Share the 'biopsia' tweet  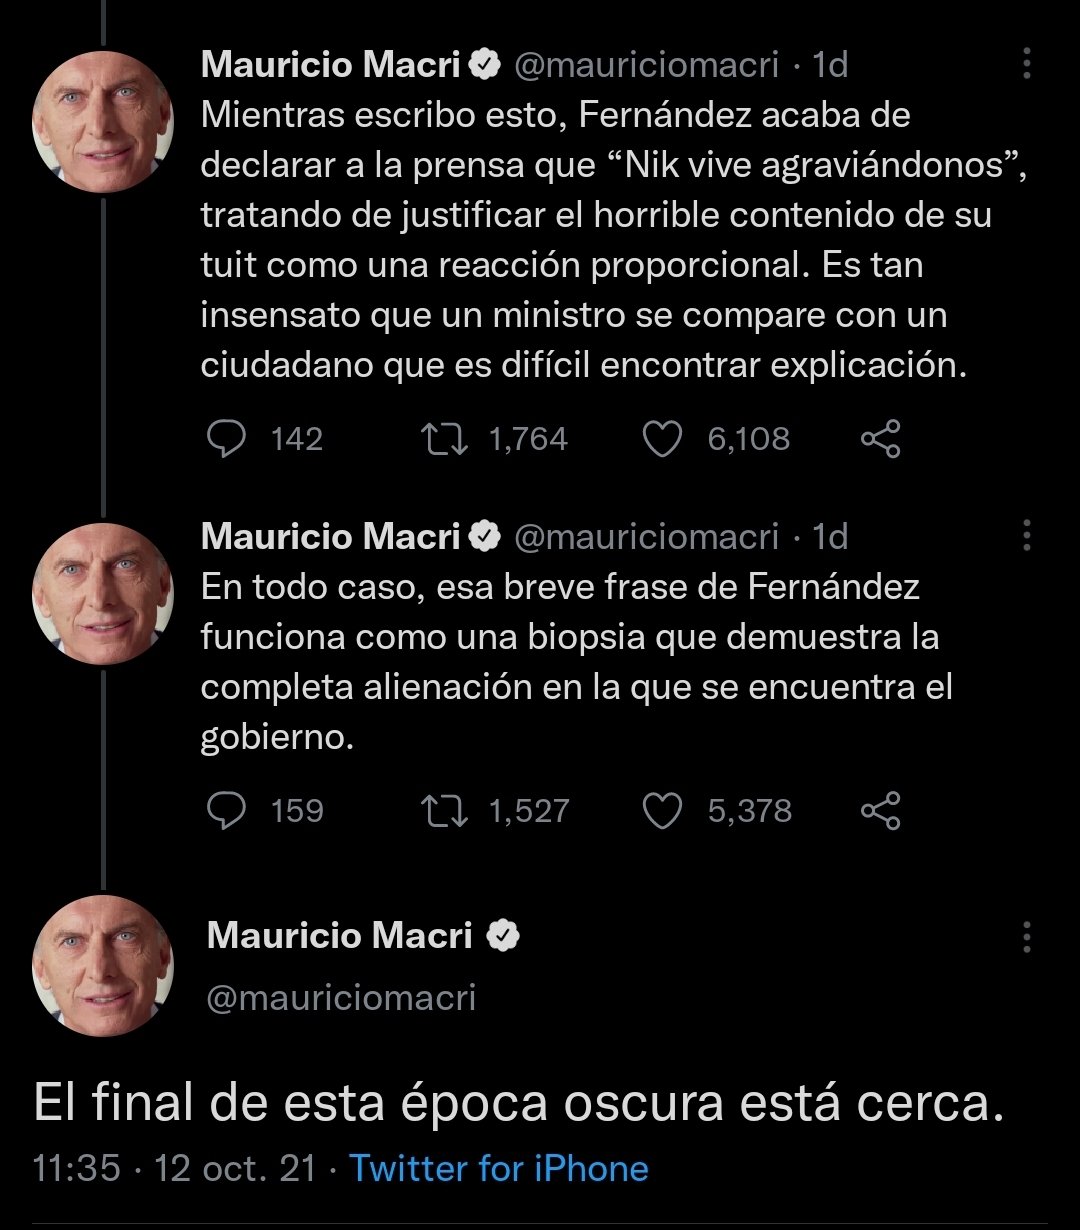(x=880, y=810)
